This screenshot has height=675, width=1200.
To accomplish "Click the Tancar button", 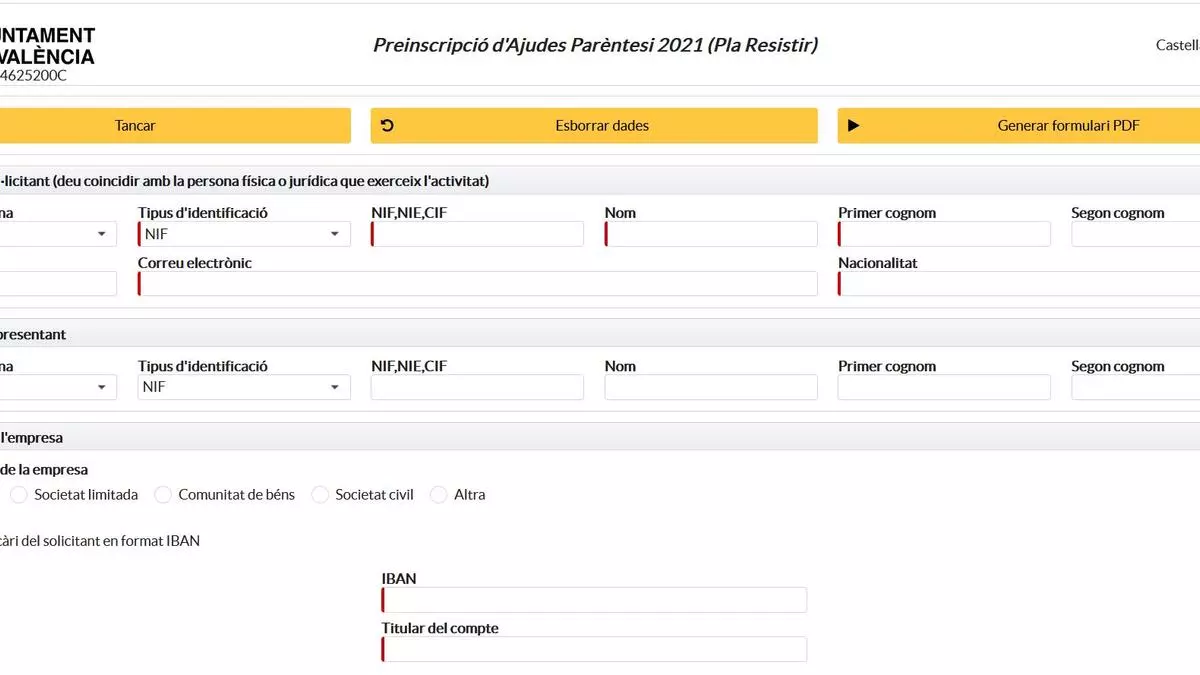I will 175,126.
